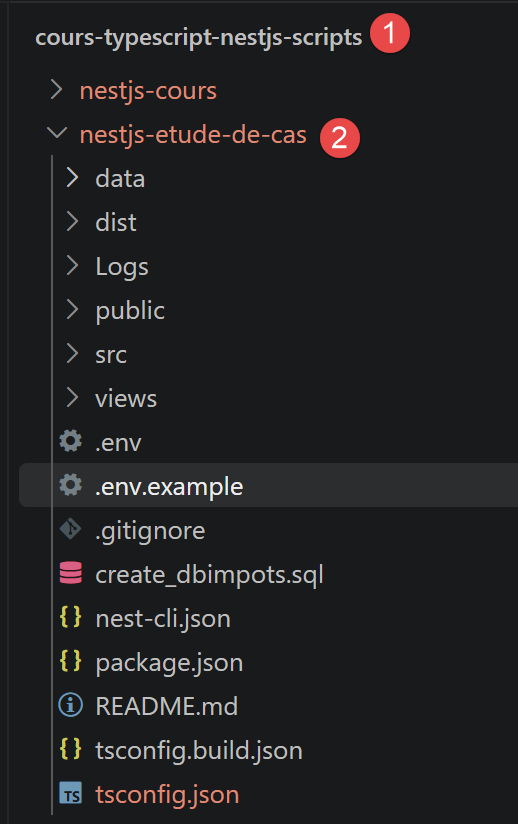Click the TS icon of tsconfig.json

(70, 794)
